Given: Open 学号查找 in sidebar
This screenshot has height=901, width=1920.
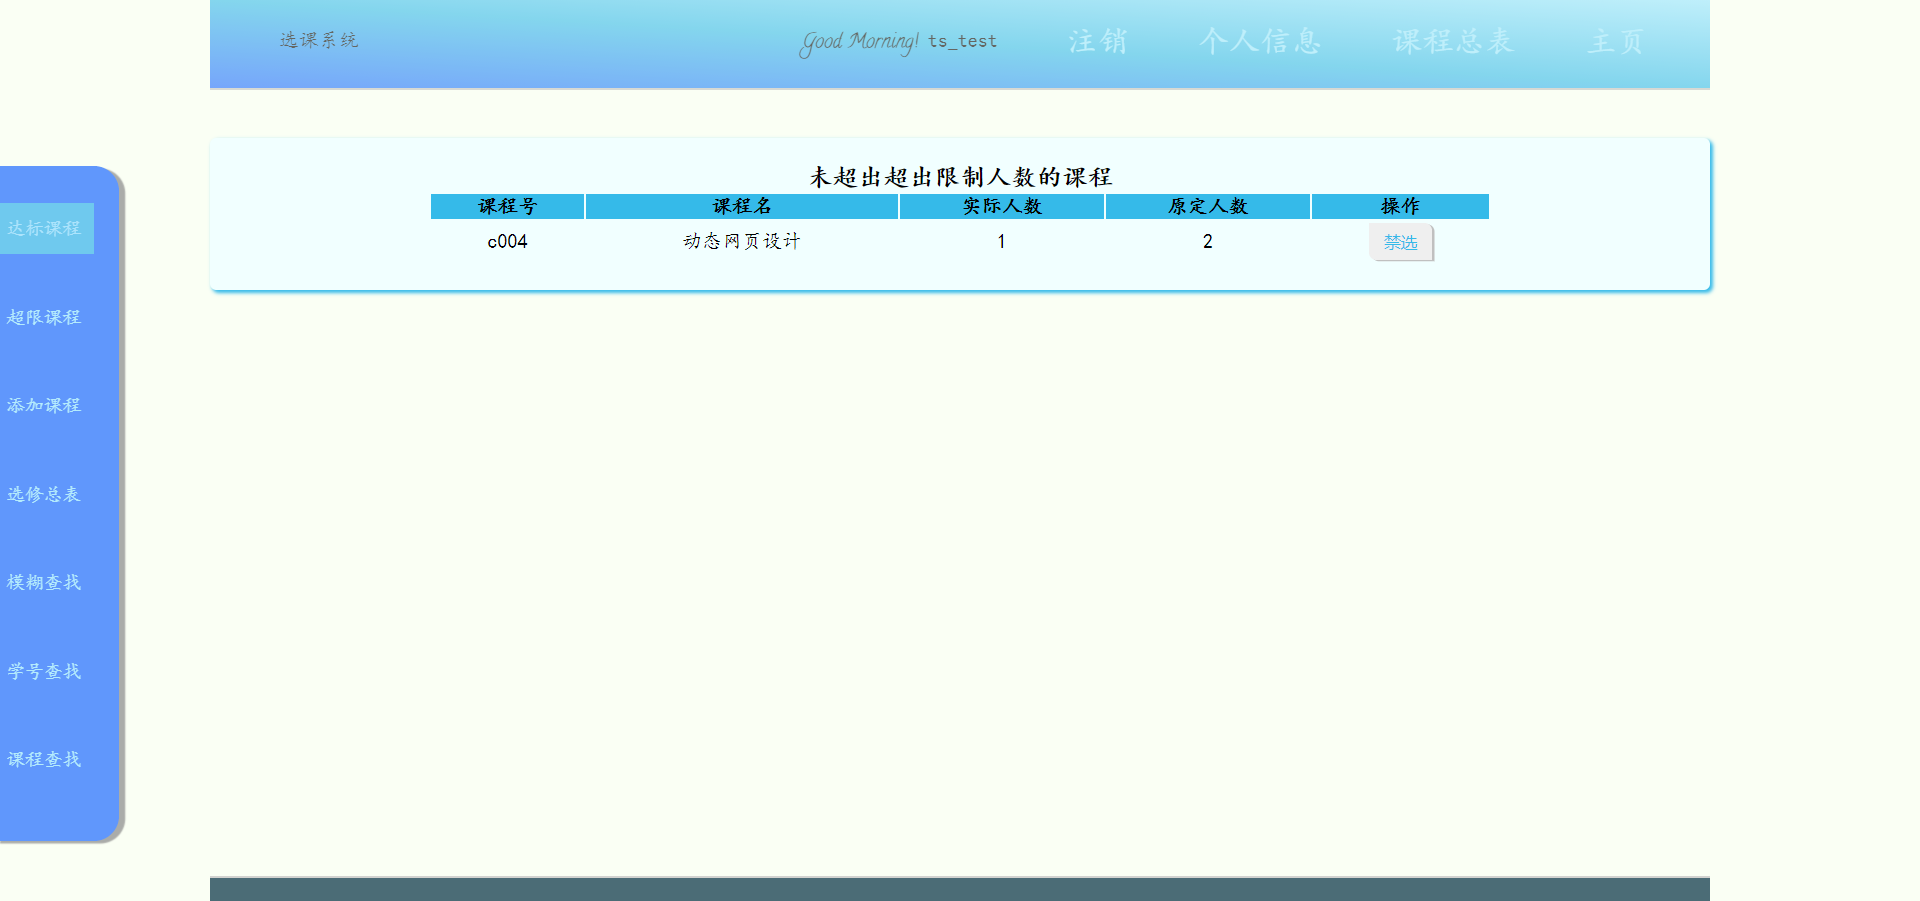Looking at the screenshot, I should coord(44,672).
